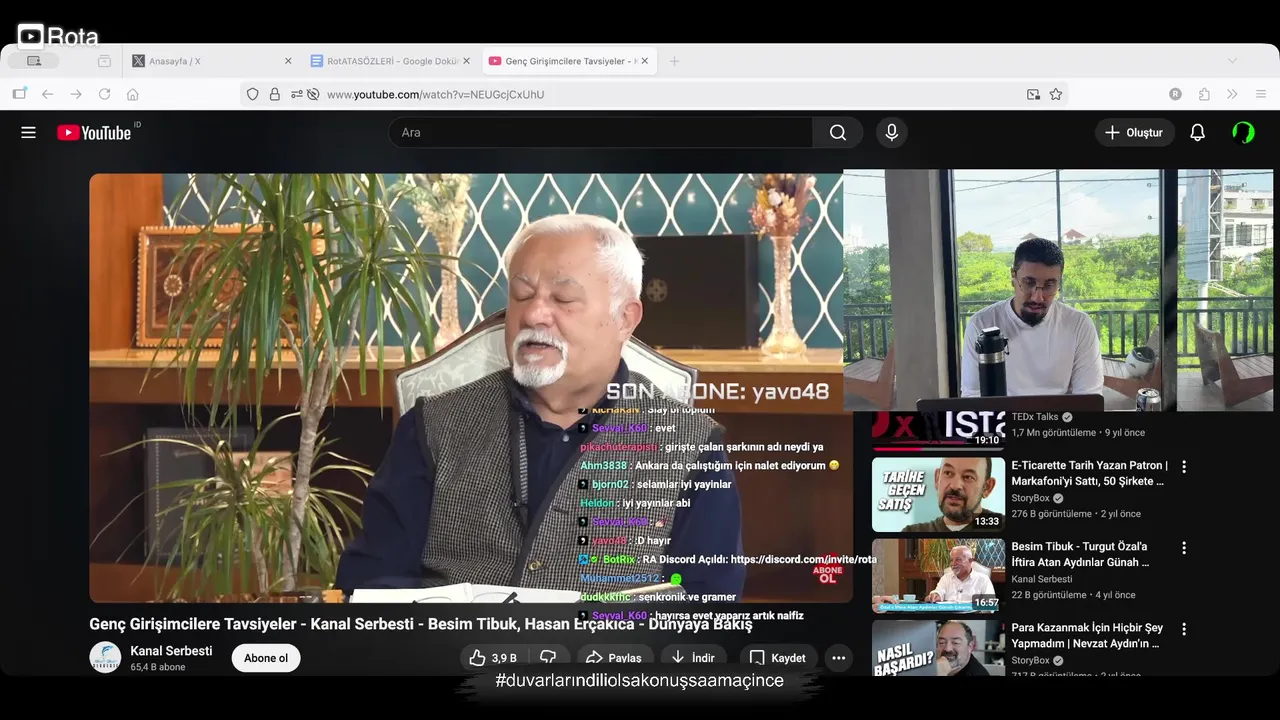Click TEDx Talks channel name
This screenshot has width=1280, height=720.
tap(1035, 417)
